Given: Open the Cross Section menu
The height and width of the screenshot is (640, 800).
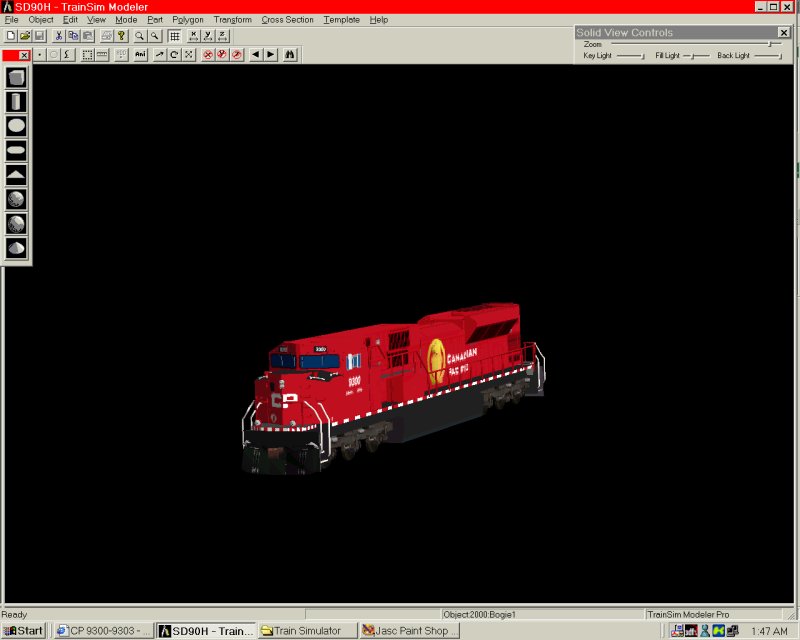Looking at the screenshot, I should click(287, 19).
